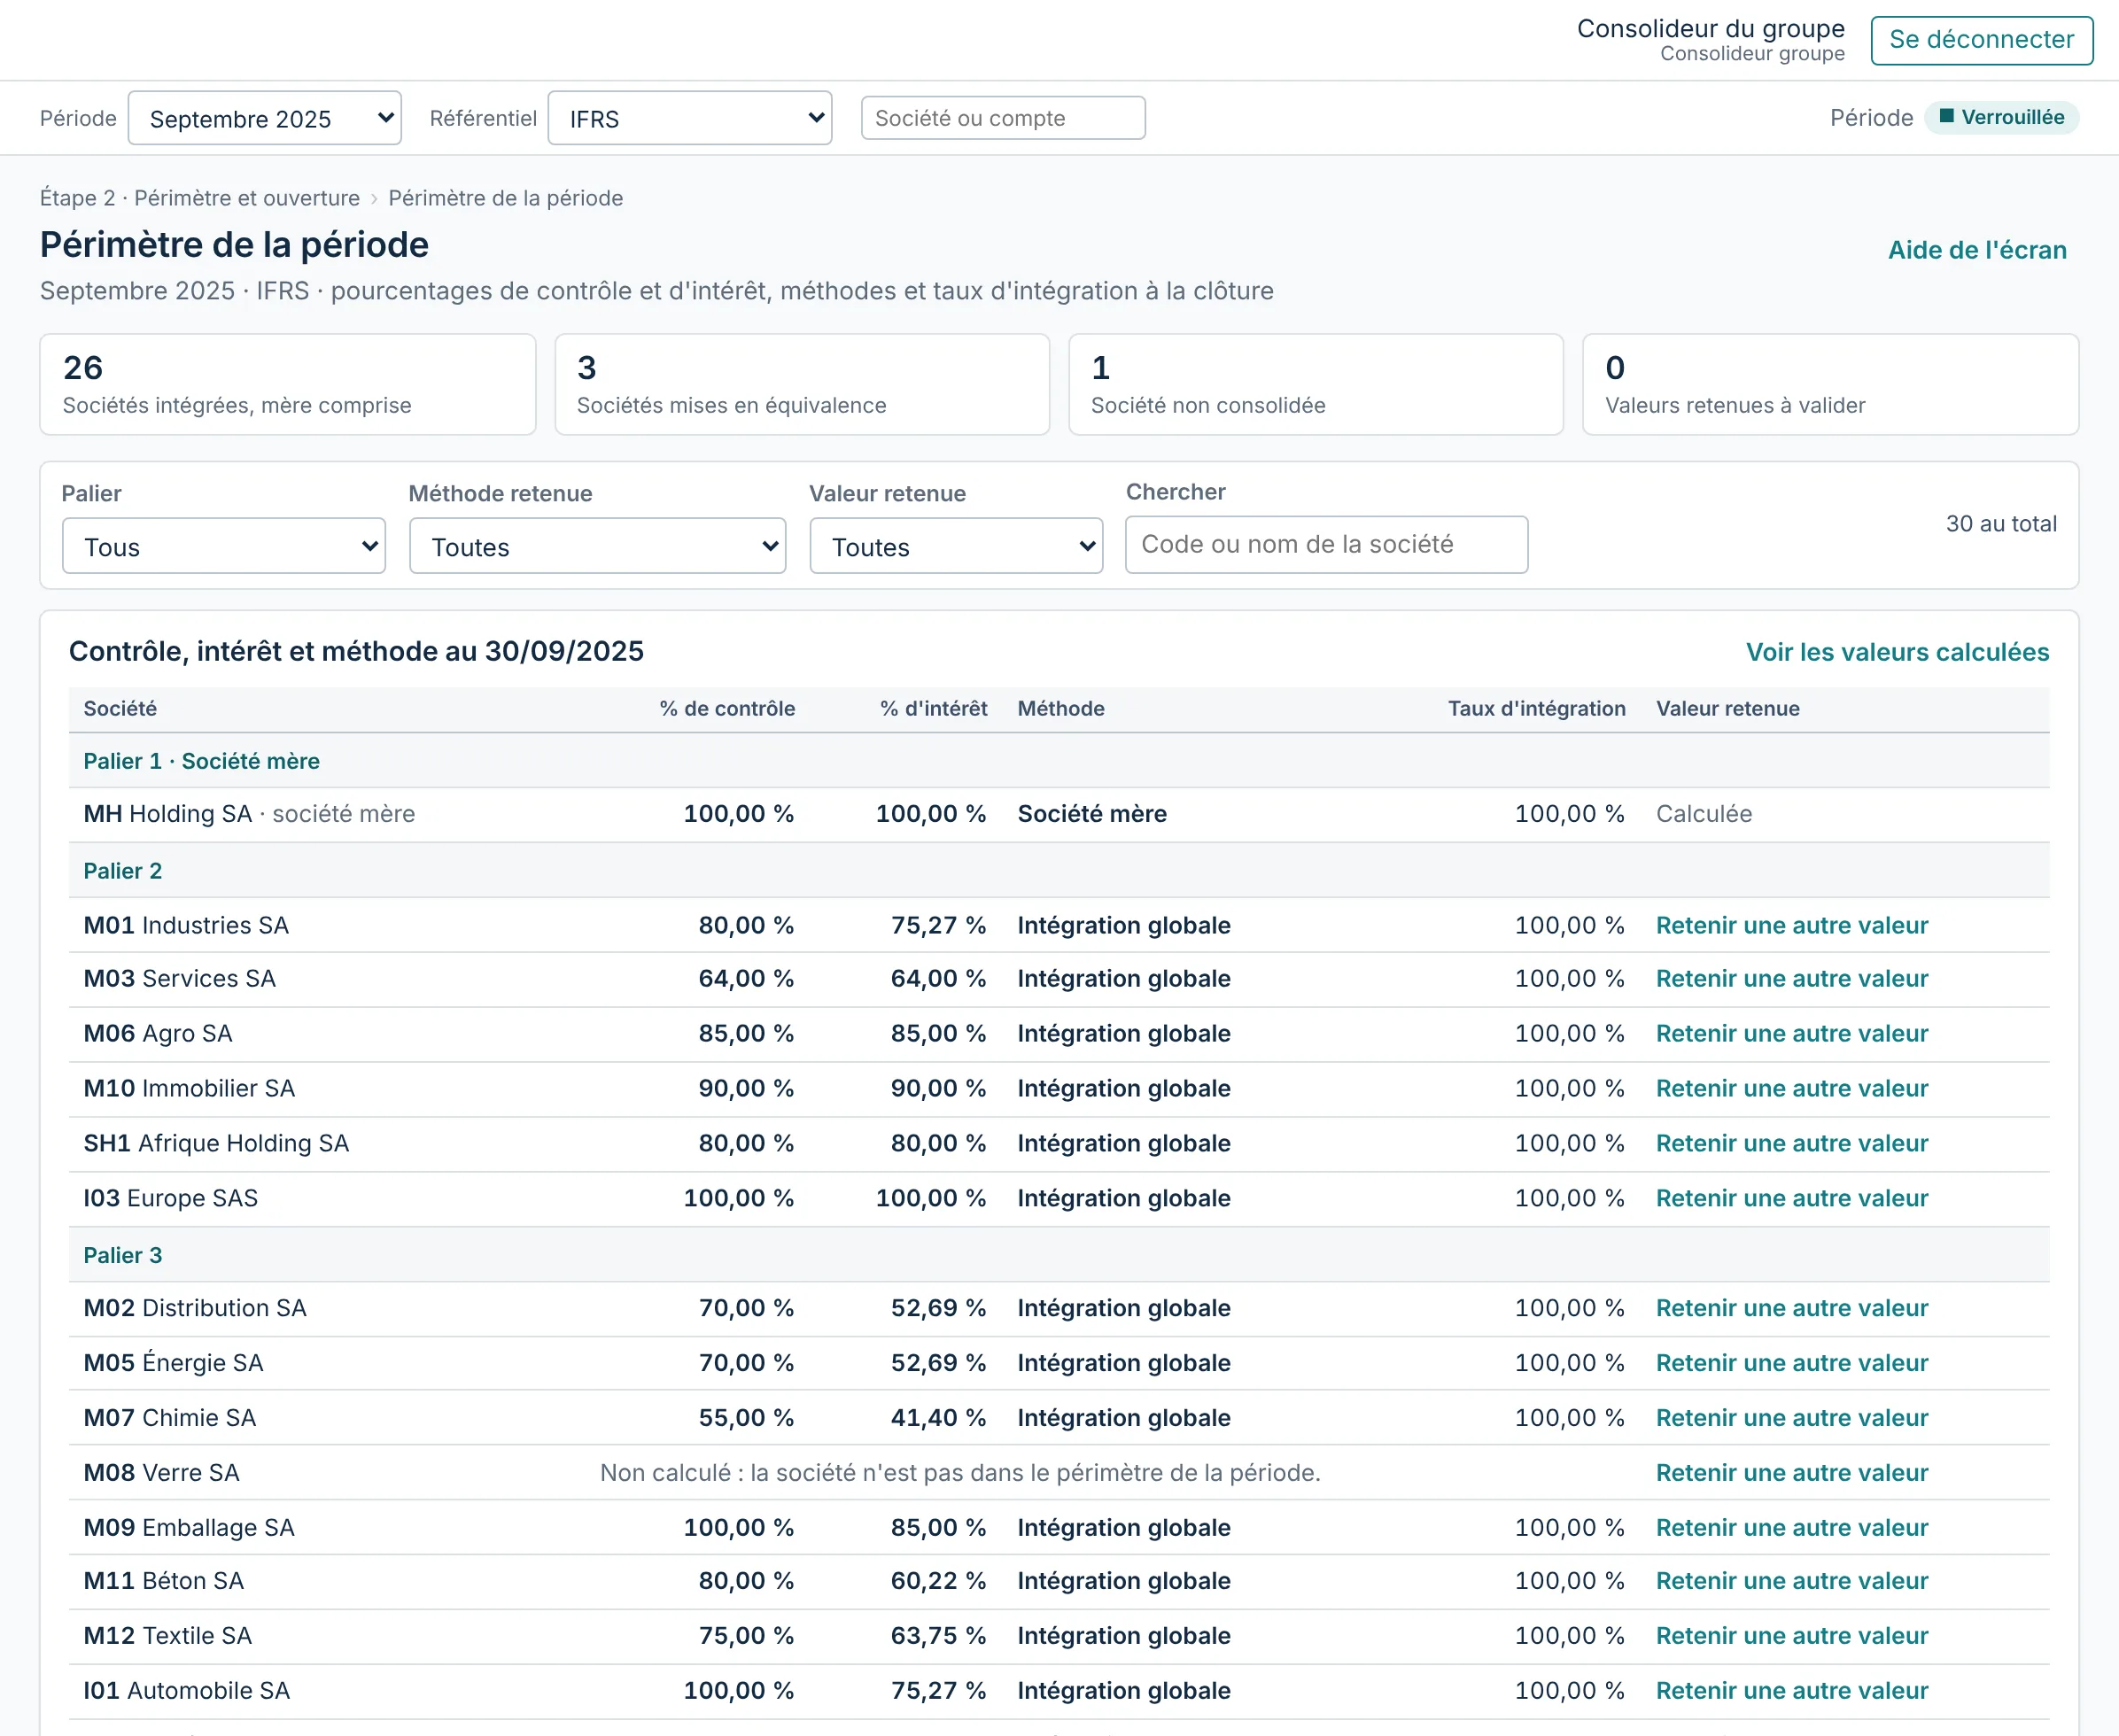Open the Période dropdown showing Septembre 2025
Screen dimensions: 2119x1736
coord(265,118)
